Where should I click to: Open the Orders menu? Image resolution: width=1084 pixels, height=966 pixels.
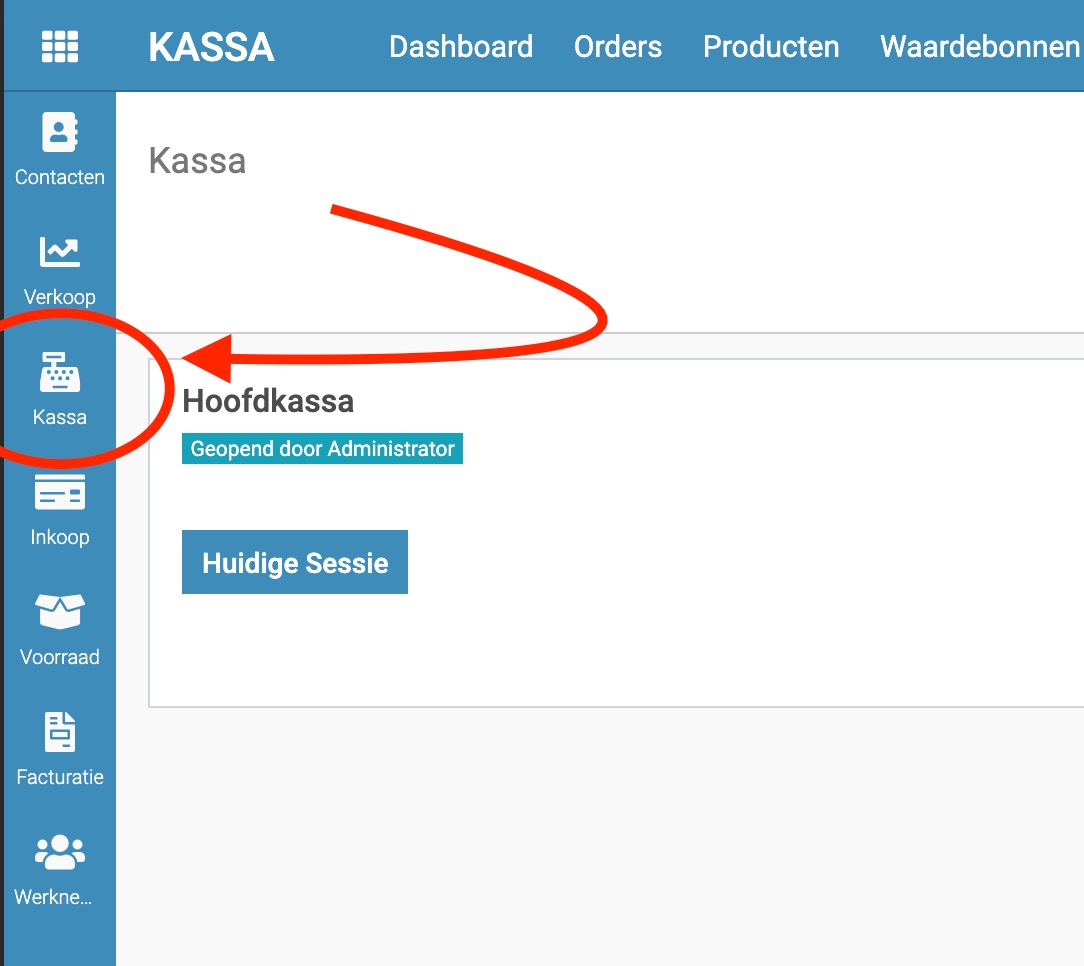point(618,47)
